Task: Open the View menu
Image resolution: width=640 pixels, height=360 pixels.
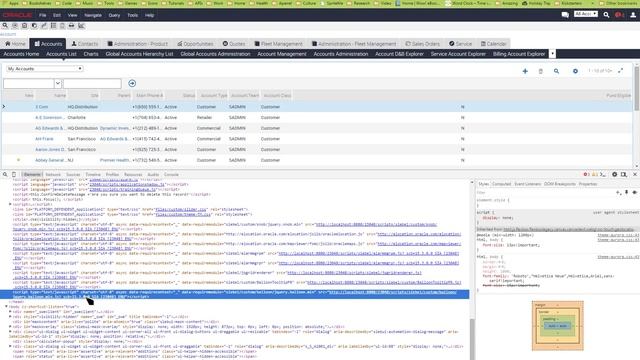Action: pyautogui.click(x=72, y=15)
